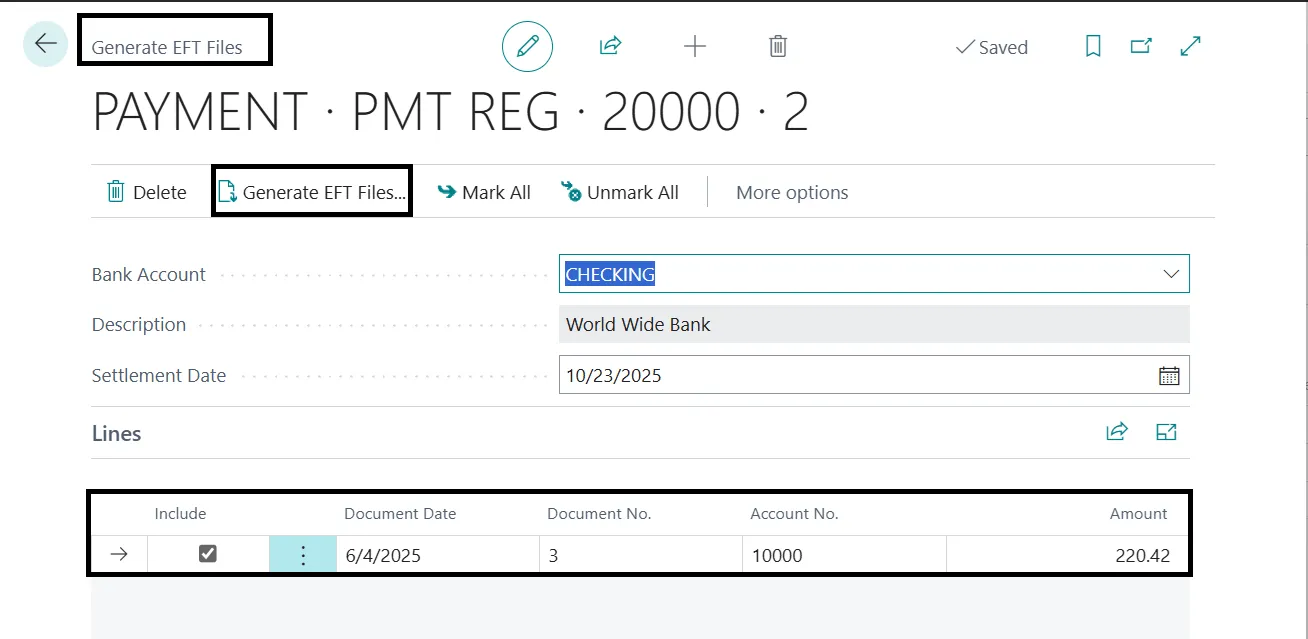Click the plus icon to add new

coord(694,46)
